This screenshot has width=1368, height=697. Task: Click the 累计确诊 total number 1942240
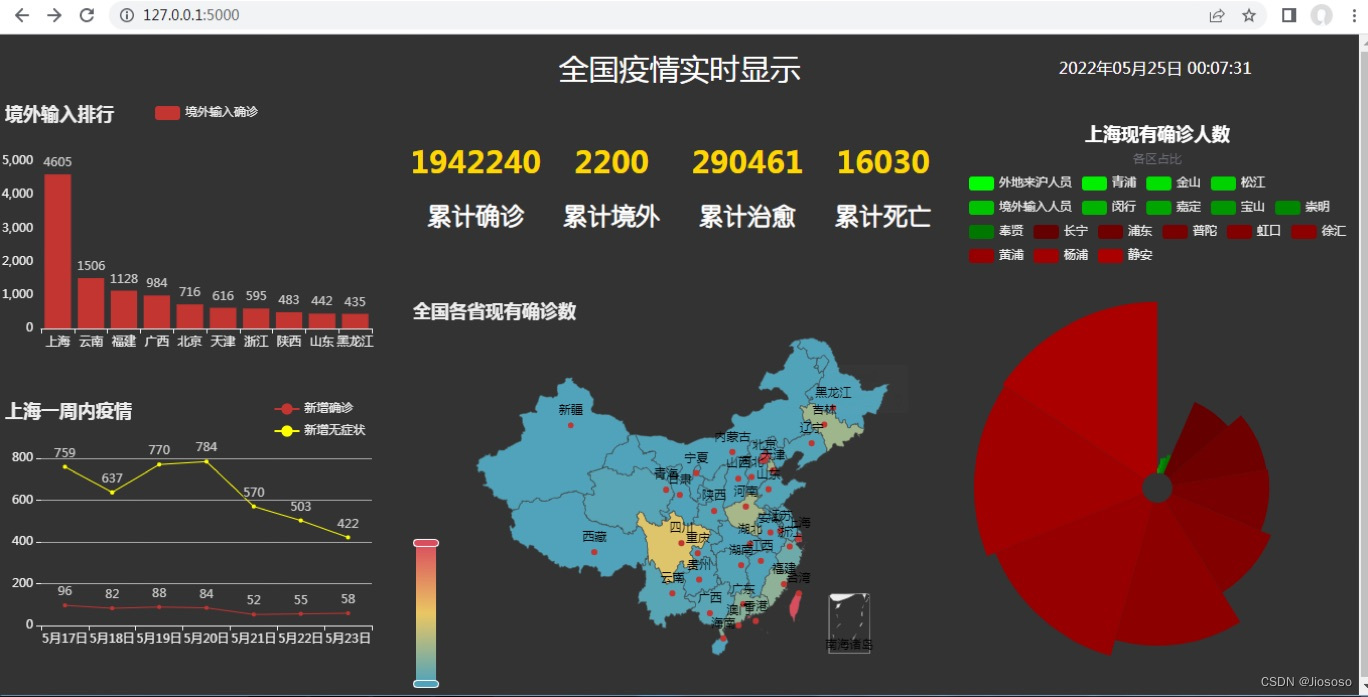476,162
